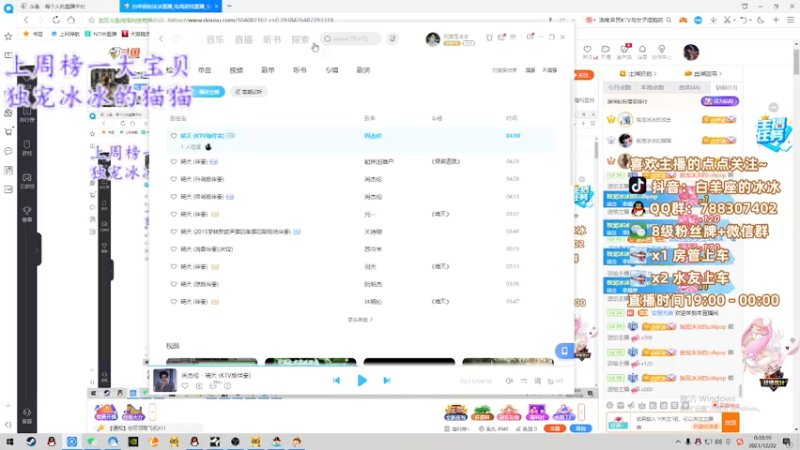
Task: Open the Kugou skin (shirt) settings
Action: (x=489, y=37)
